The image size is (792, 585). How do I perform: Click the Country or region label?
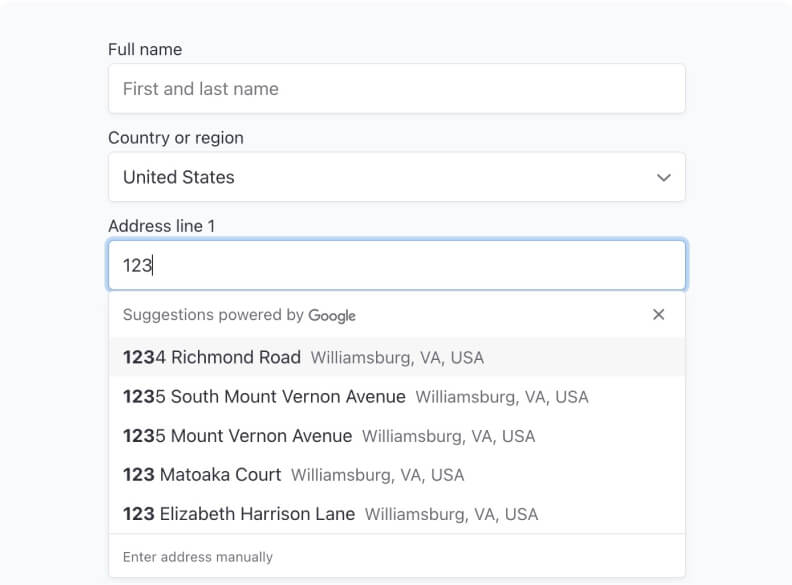coord(176,138)
